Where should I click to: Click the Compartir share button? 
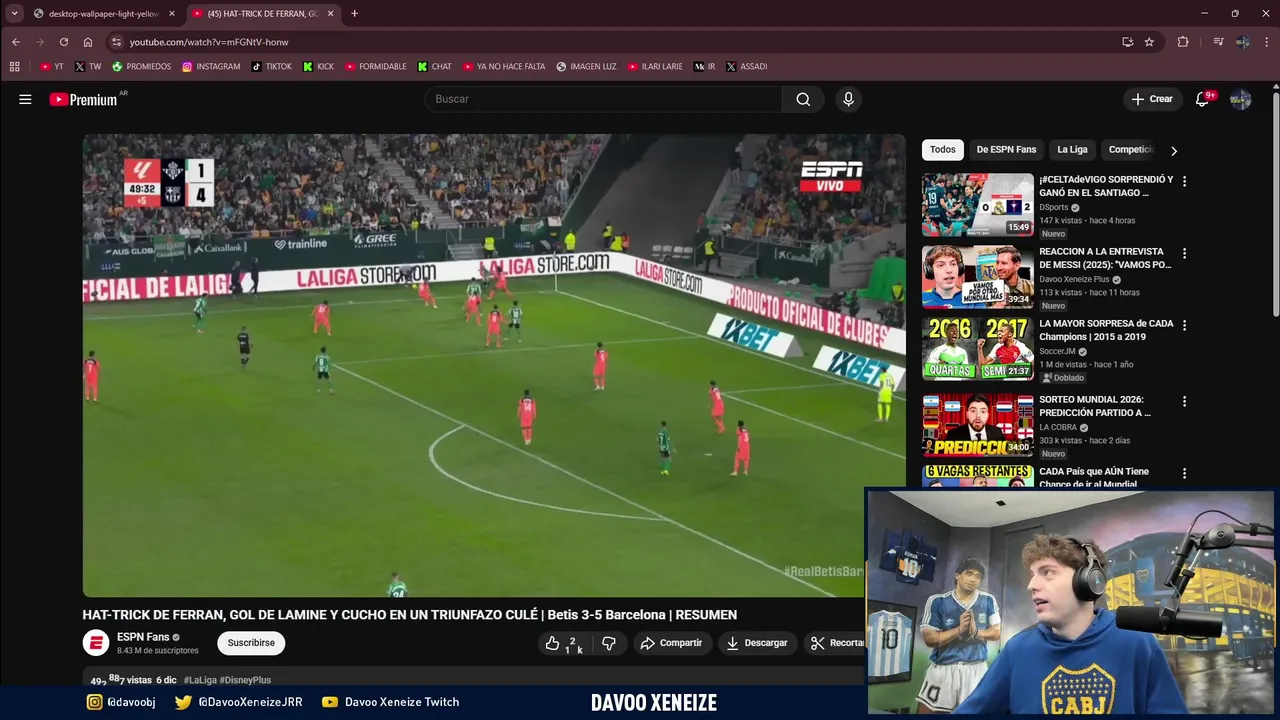click(x=671, y=643)
